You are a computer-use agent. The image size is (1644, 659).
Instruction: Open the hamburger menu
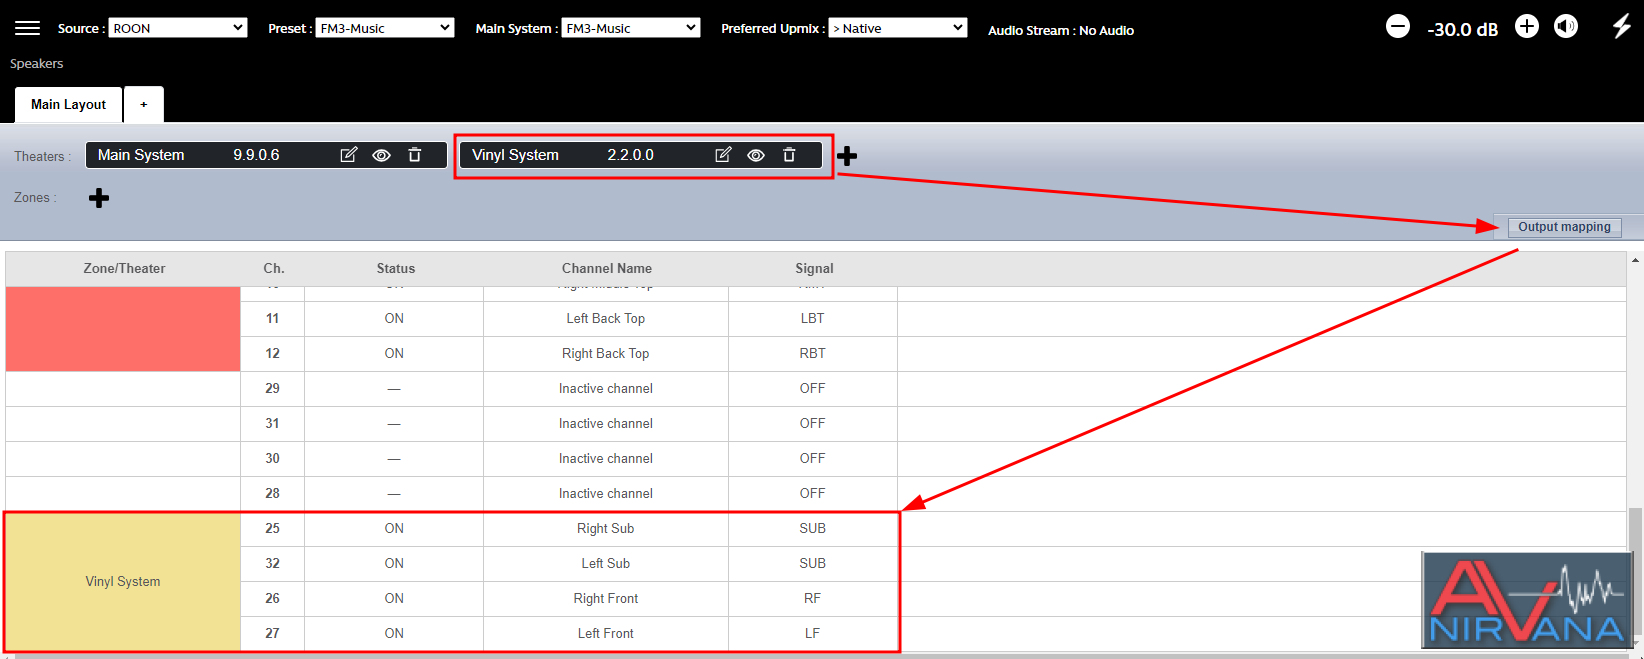point(27,28)
